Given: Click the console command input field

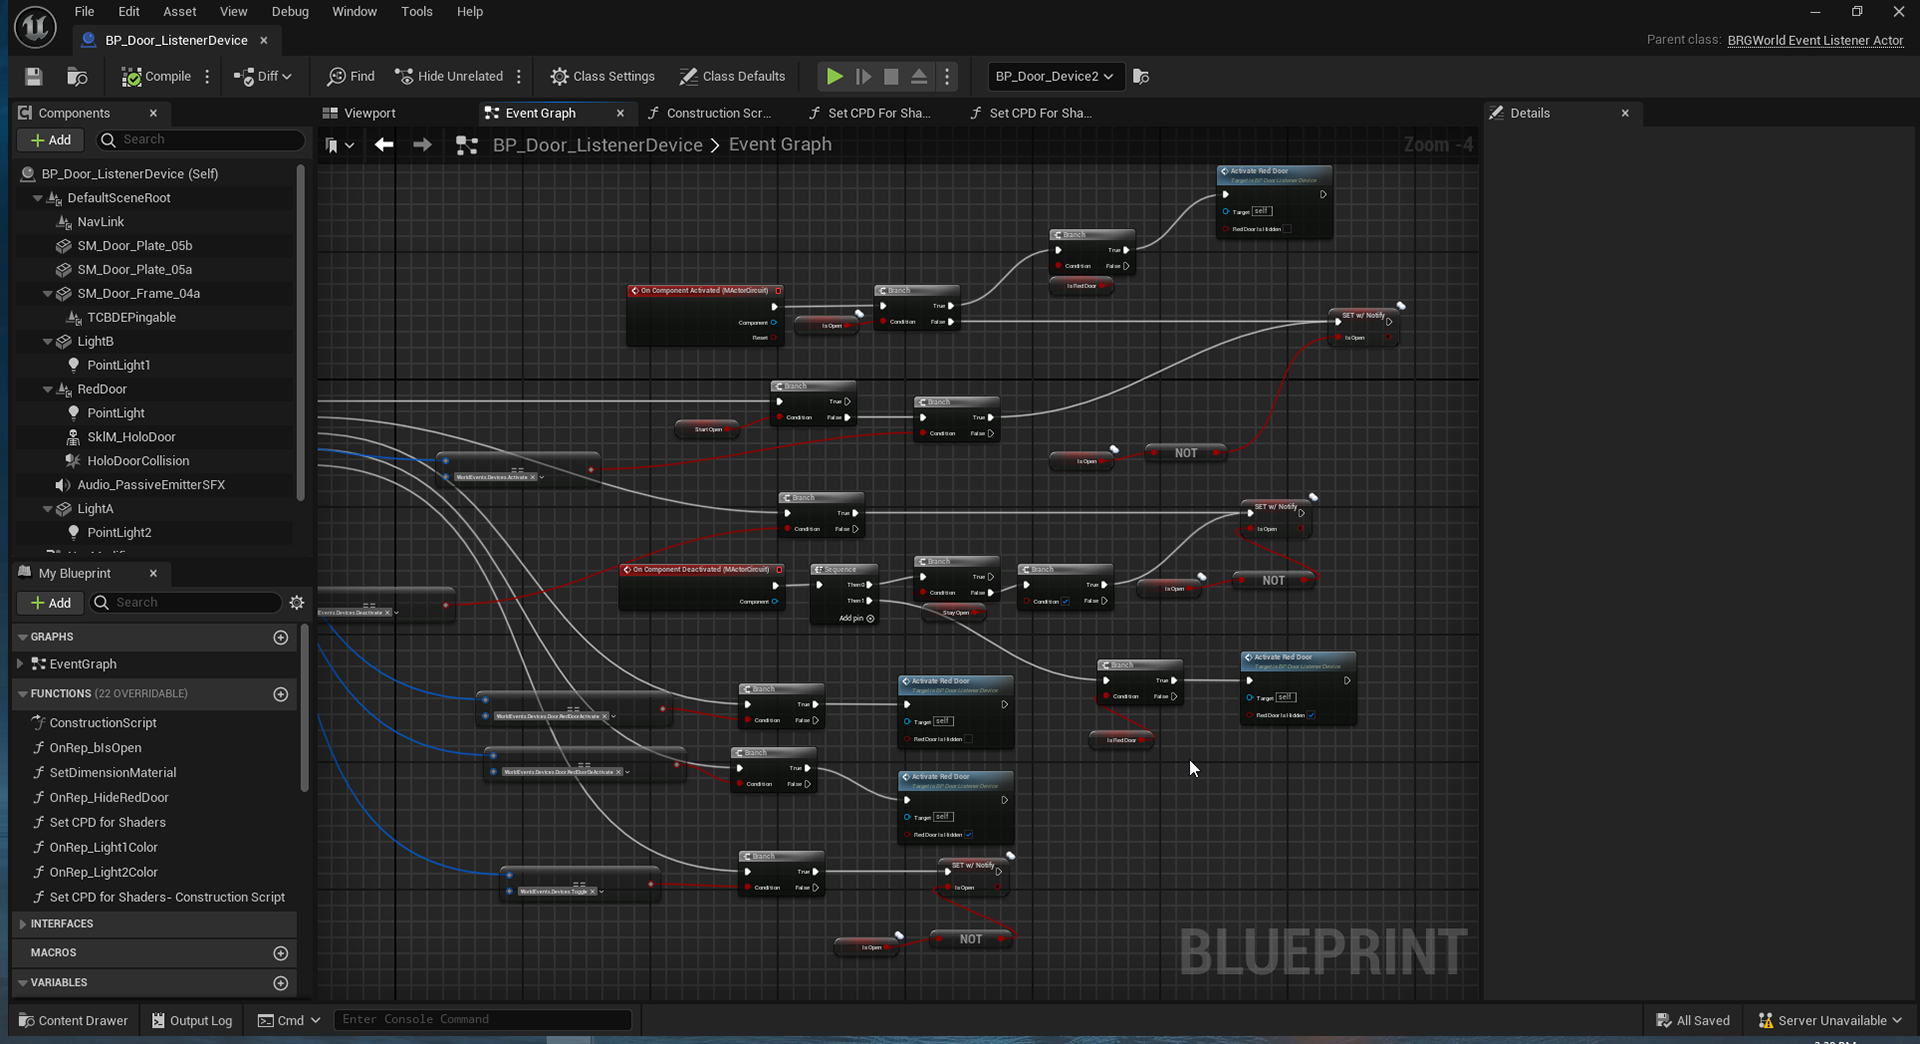Looking at the screenshot, I should coord(482,1020).
